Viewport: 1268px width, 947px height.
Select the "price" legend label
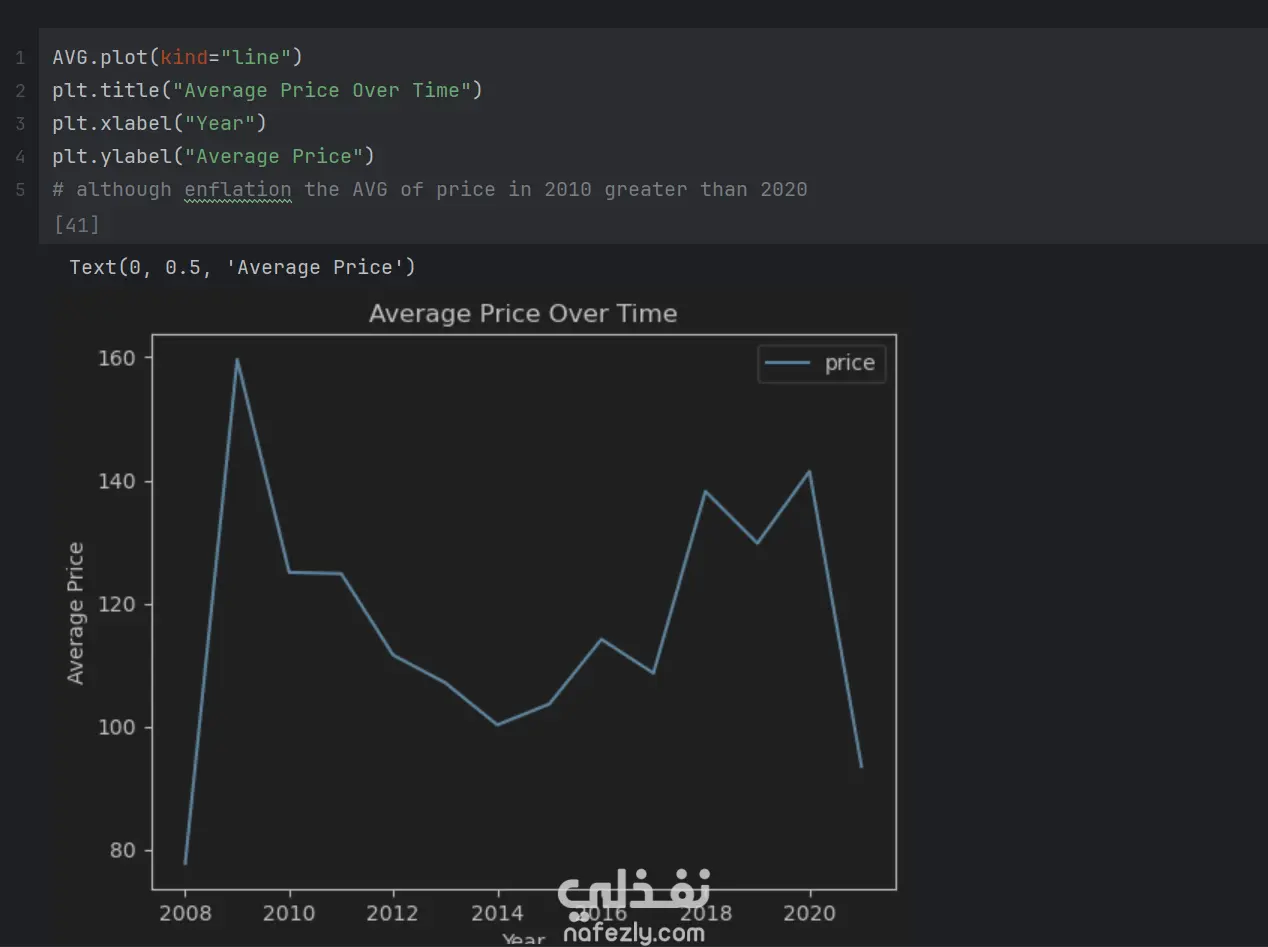tap(849, 363)
